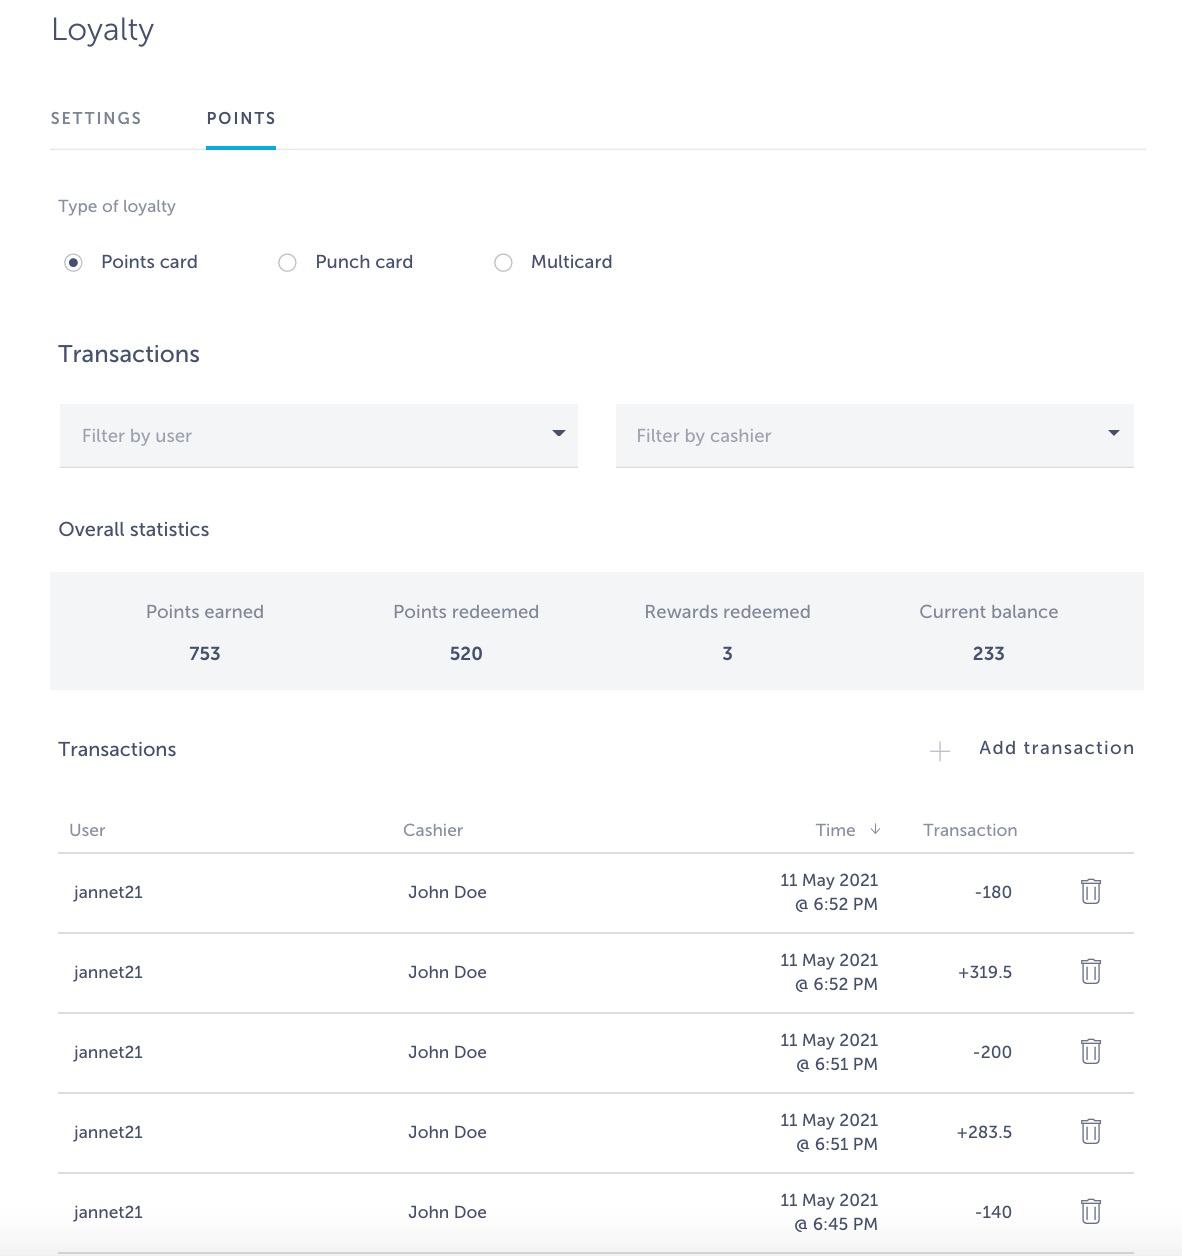Switch to the SETTINGS tab
1182x1256 pixels.
[x=95, y=118]
